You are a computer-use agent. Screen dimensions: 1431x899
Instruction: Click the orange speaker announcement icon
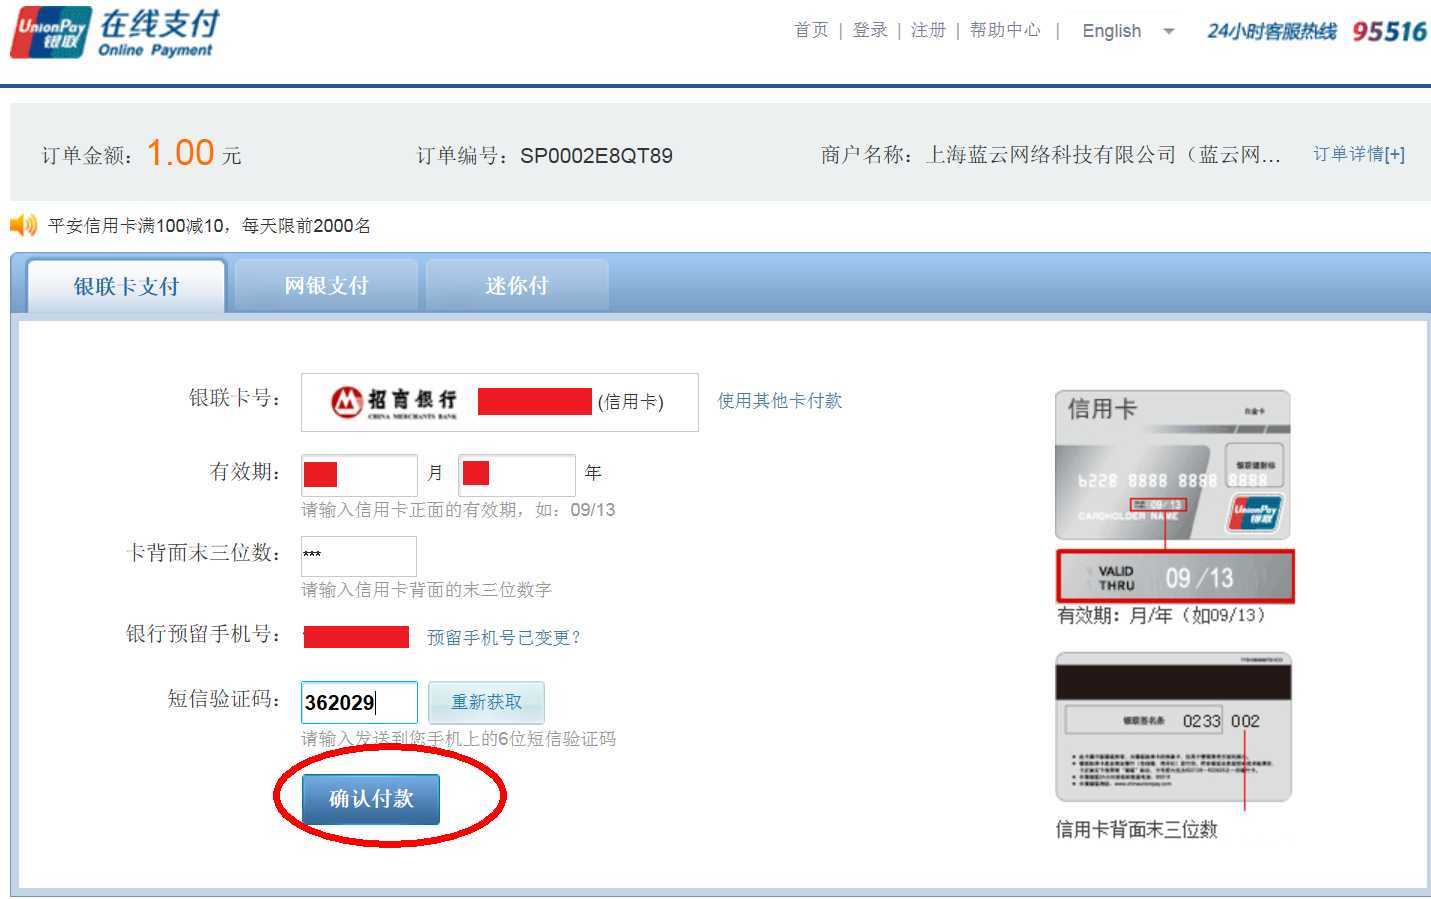tap(24, 225)
